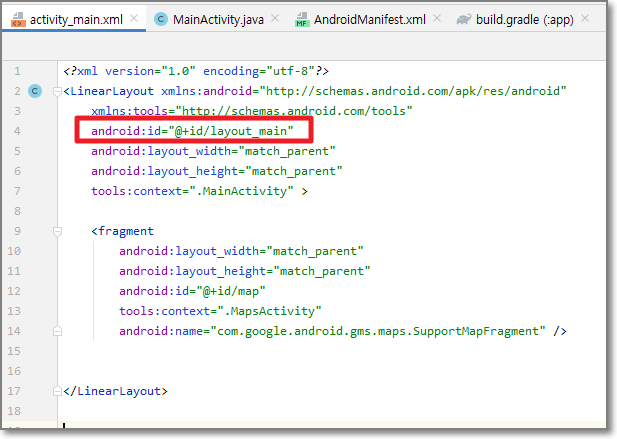Click line number 15 in the gutter

click(14, 351)
